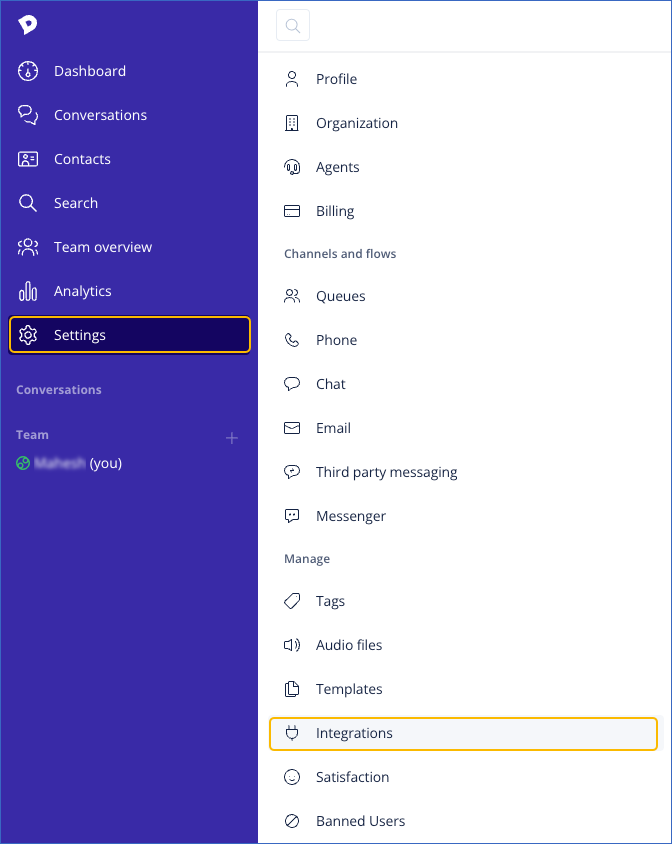672x844 pixels.
Task: Click the Integrations plug icon
Action: click(292, 733)
